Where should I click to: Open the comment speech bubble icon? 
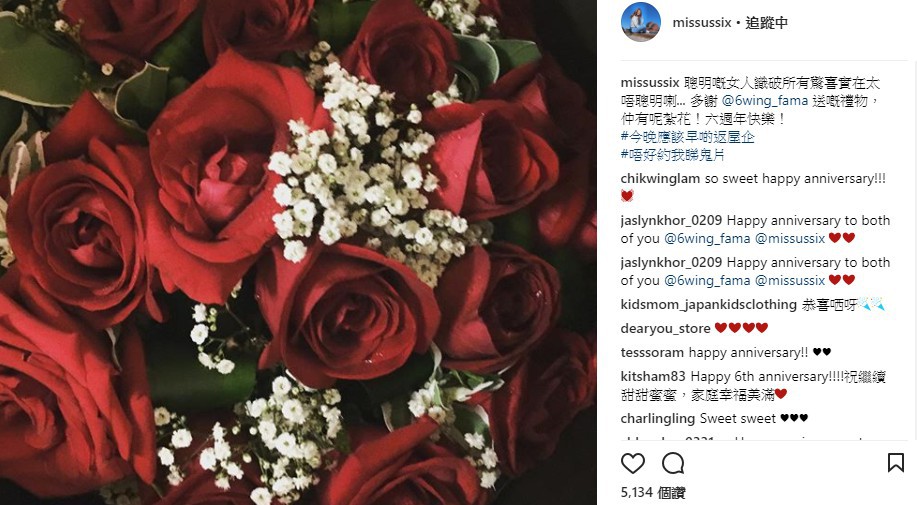point(673,464)
